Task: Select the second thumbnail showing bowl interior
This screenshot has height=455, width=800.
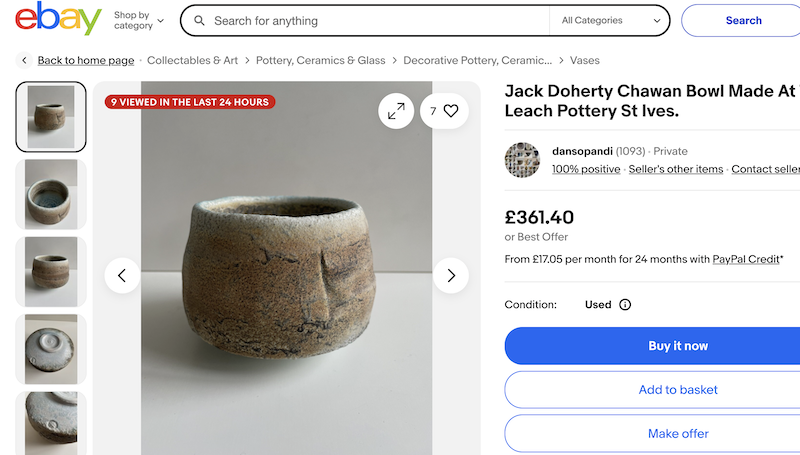Action: pyautogui.click(x=51, y=194)
